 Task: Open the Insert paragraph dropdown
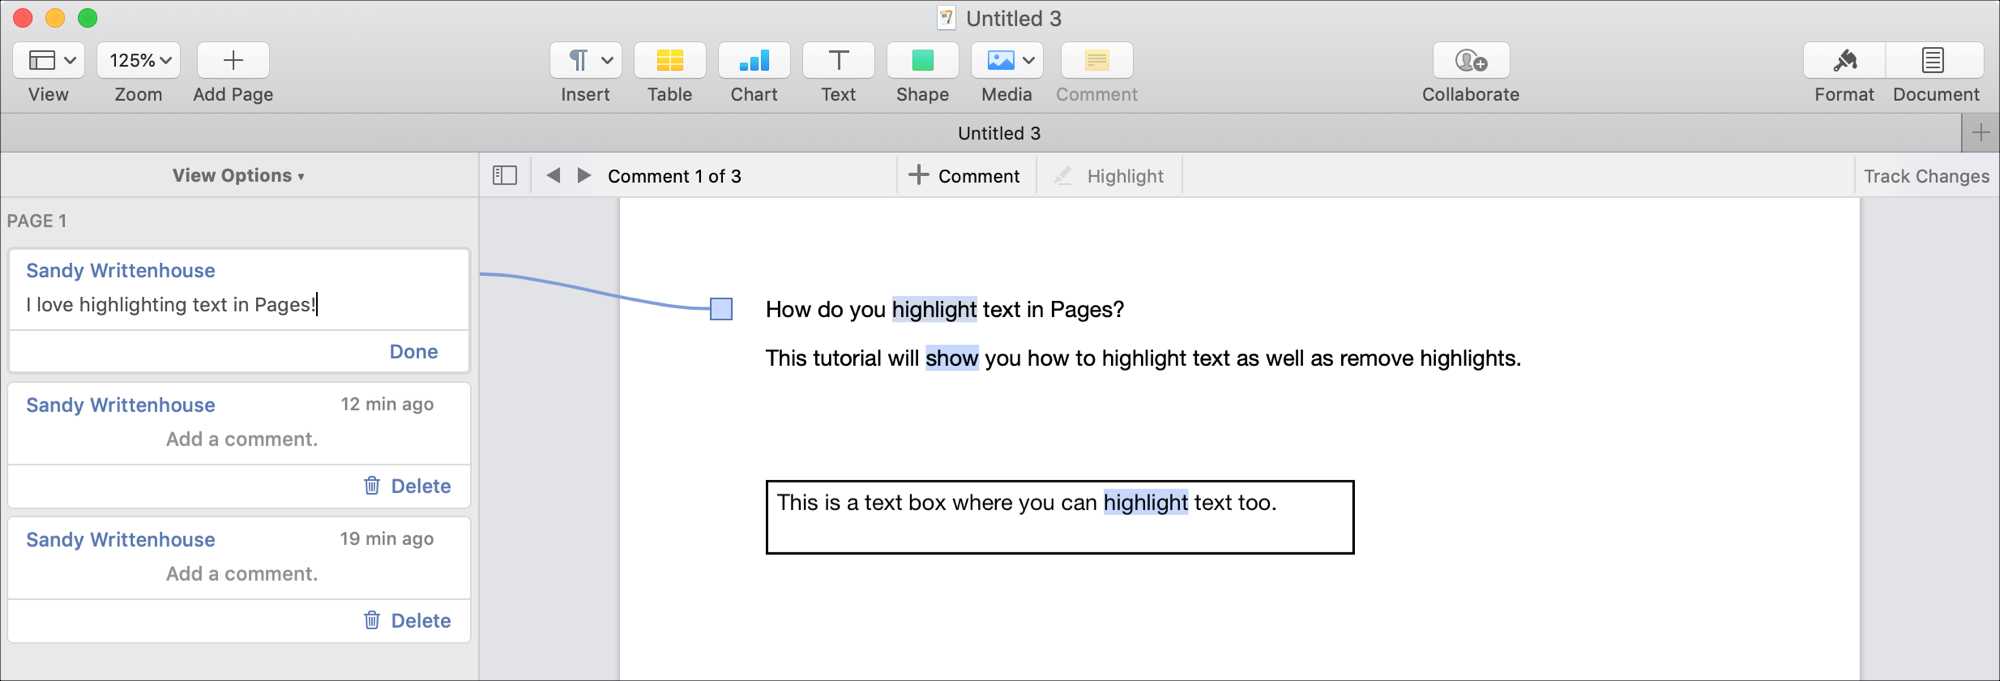coord(586,61)
